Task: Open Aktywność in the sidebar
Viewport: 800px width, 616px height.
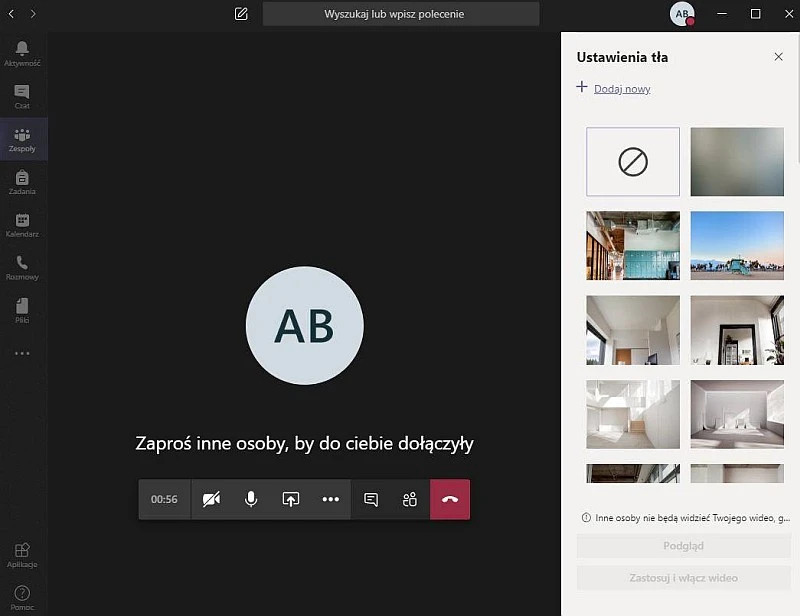Action: tap(22, 53)
